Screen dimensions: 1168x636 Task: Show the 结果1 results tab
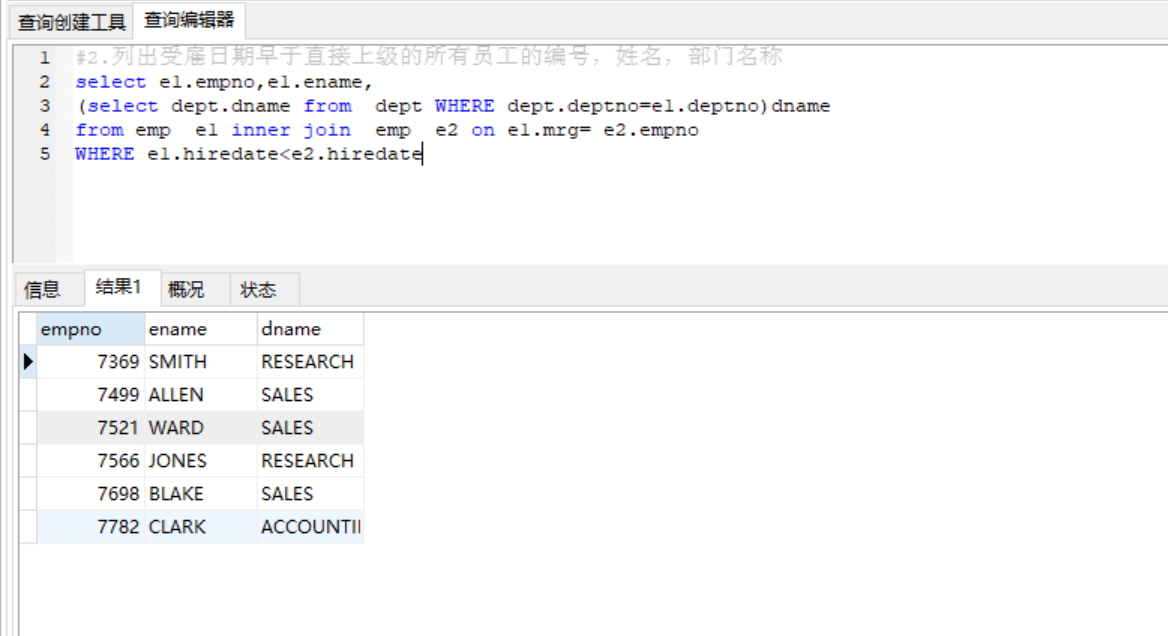point(118,288)
